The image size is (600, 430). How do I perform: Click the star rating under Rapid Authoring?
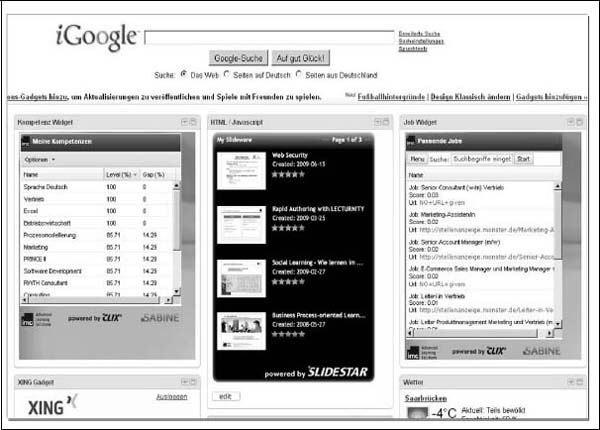tap(288, 228)
